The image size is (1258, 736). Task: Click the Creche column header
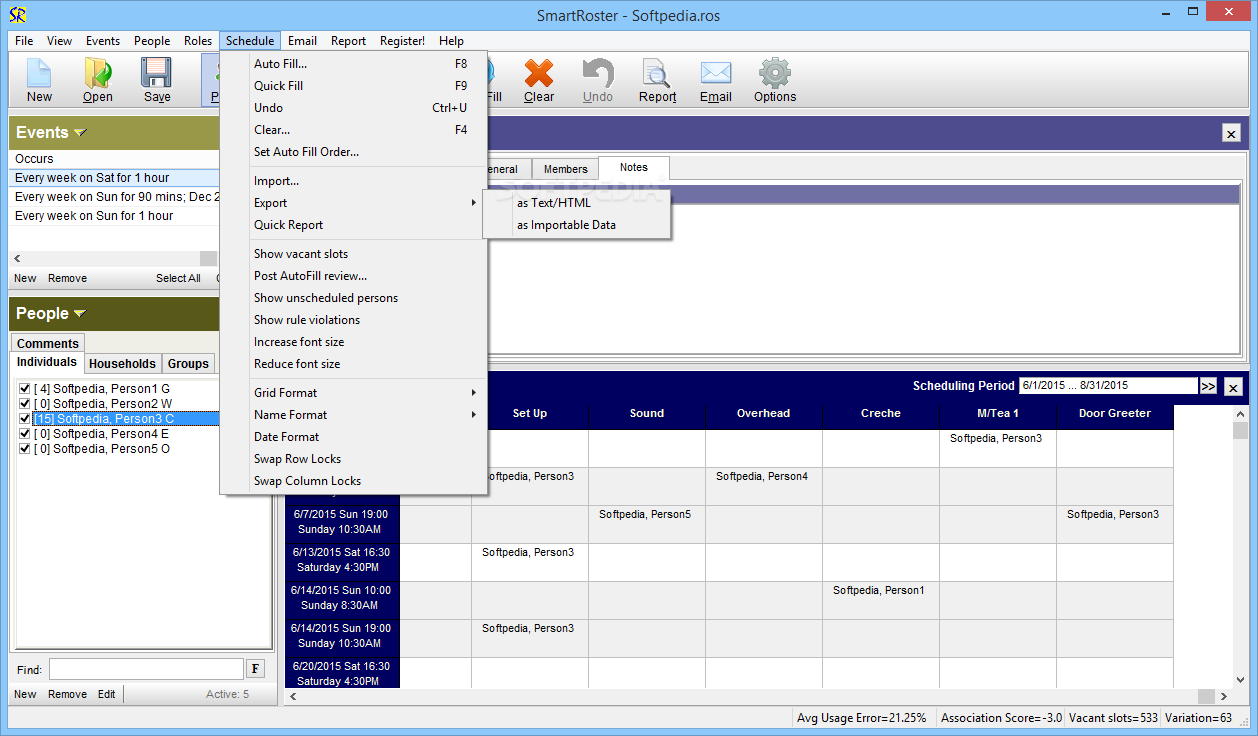coord(880,413)
